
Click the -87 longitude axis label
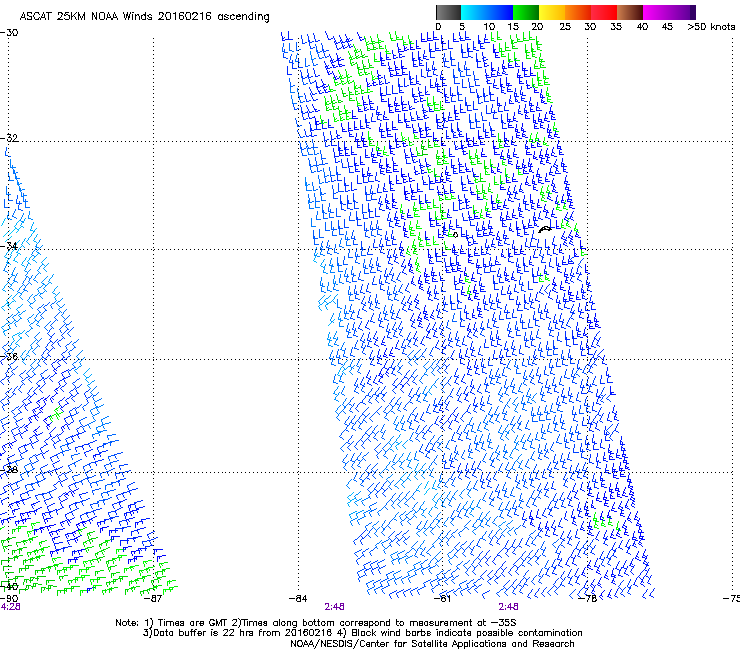coord(153,599)
